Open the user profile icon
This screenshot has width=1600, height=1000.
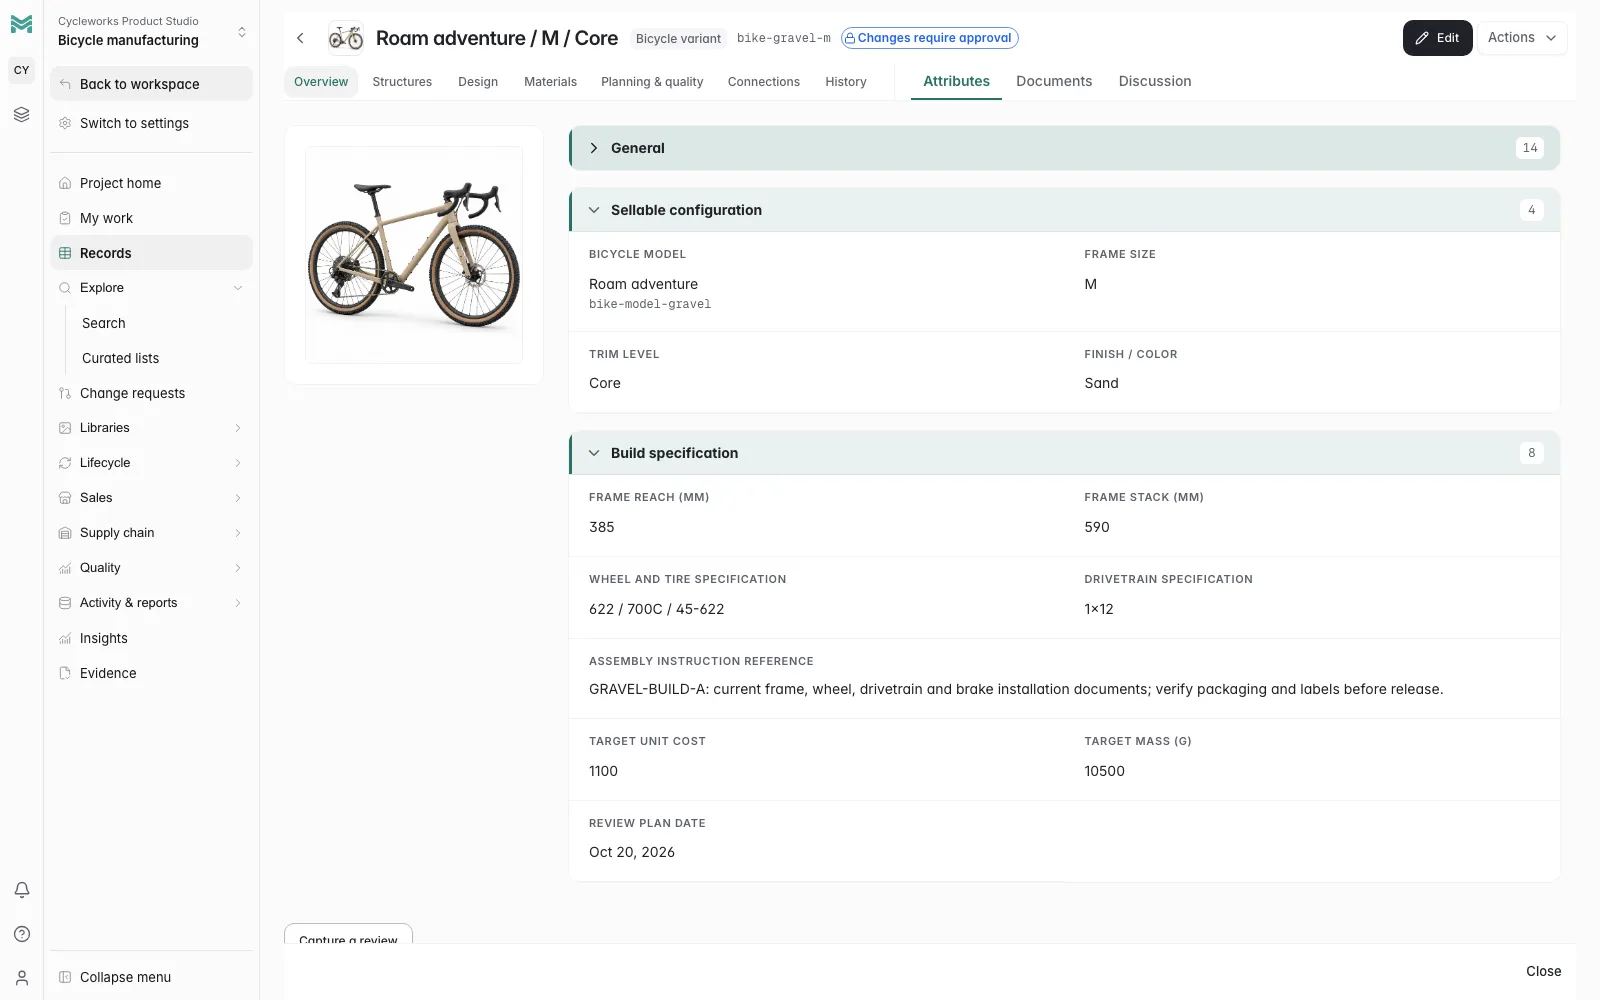(21, 978)
